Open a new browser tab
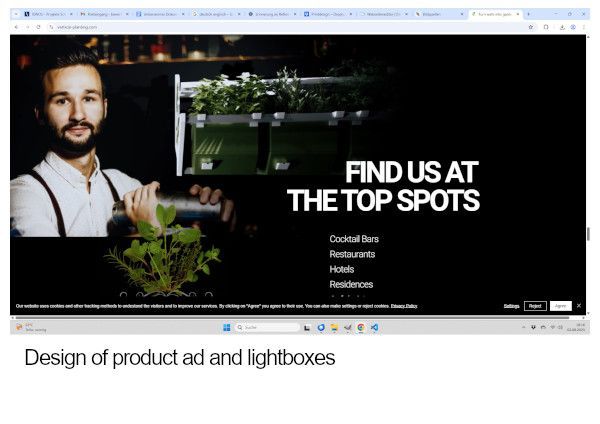Viewport: 600px width, 424px height. click(528, 14)
